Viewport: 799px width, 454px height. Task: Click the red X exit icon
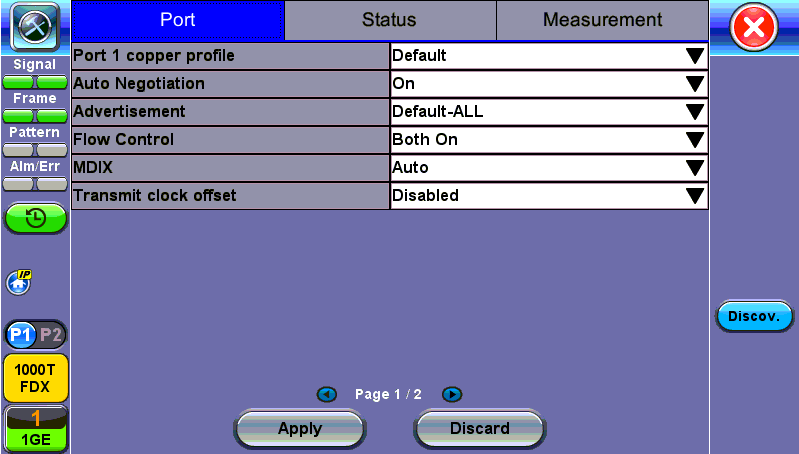click(x=755, y=28)
